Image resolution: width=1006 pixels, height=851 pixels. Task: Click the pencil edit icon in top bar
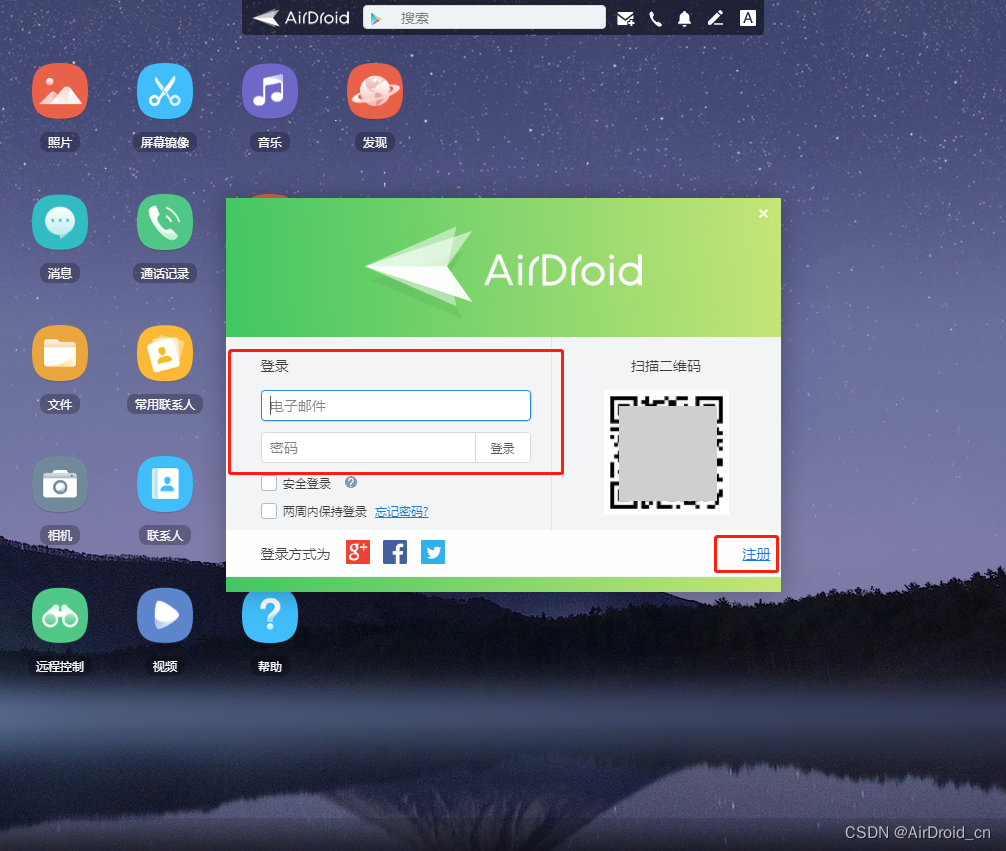(x=715, y=18)
